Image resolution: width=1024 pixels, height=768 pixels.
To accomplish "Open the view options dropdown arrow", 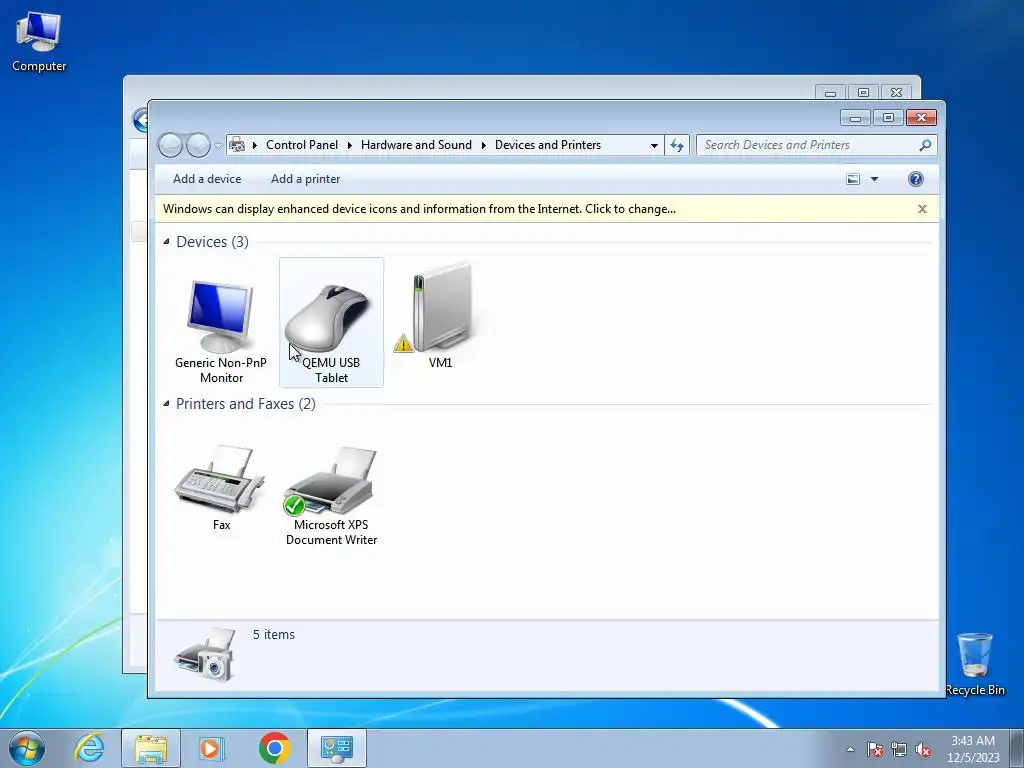I will click(874, 179).
